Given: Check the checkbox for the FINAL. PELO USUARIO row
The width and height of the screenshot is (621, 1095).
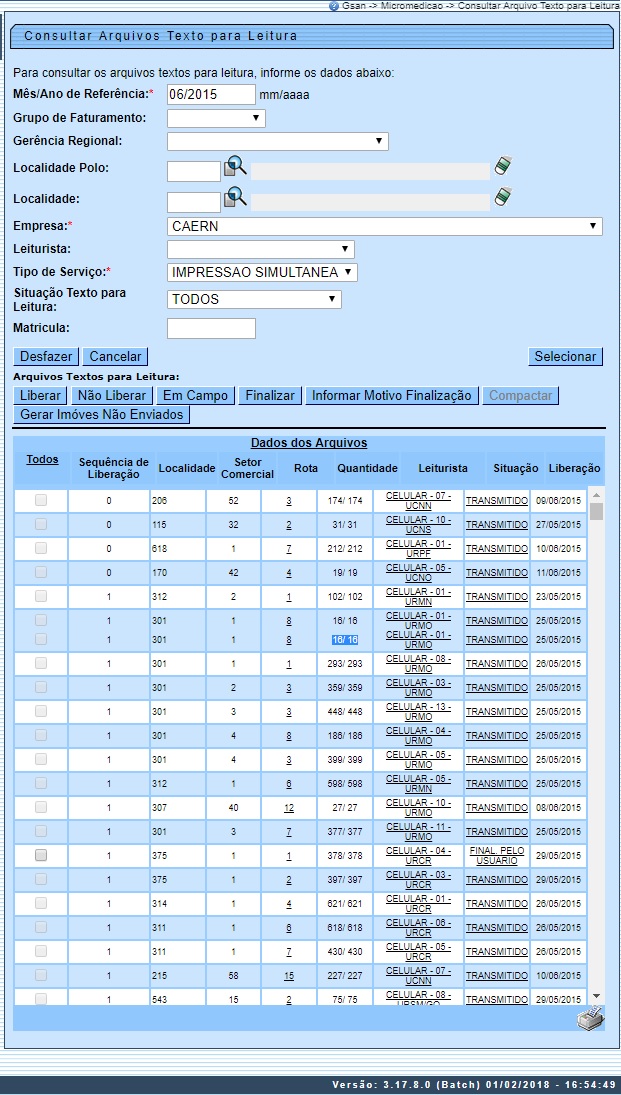Looking at the screenshot, I should coord(41,855).
